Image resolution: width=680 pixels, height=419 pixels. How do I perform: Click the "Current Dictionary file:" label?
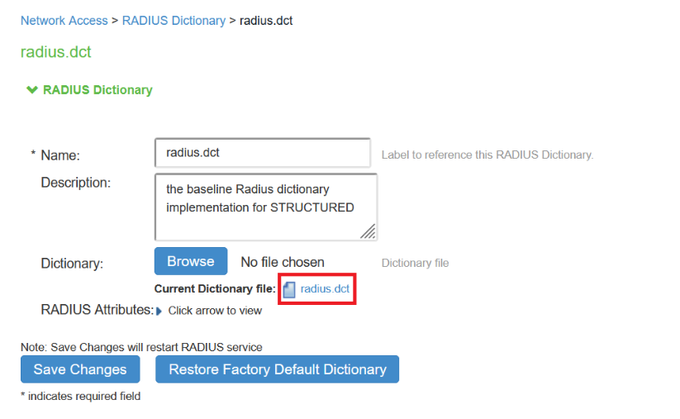215,289
